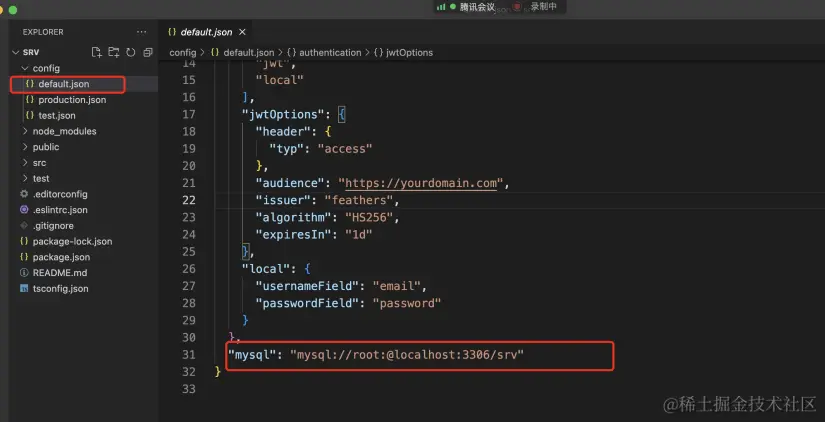Select the default.json editor tab
Viewport: 825px width, 422px height.
tap(207, 32)
